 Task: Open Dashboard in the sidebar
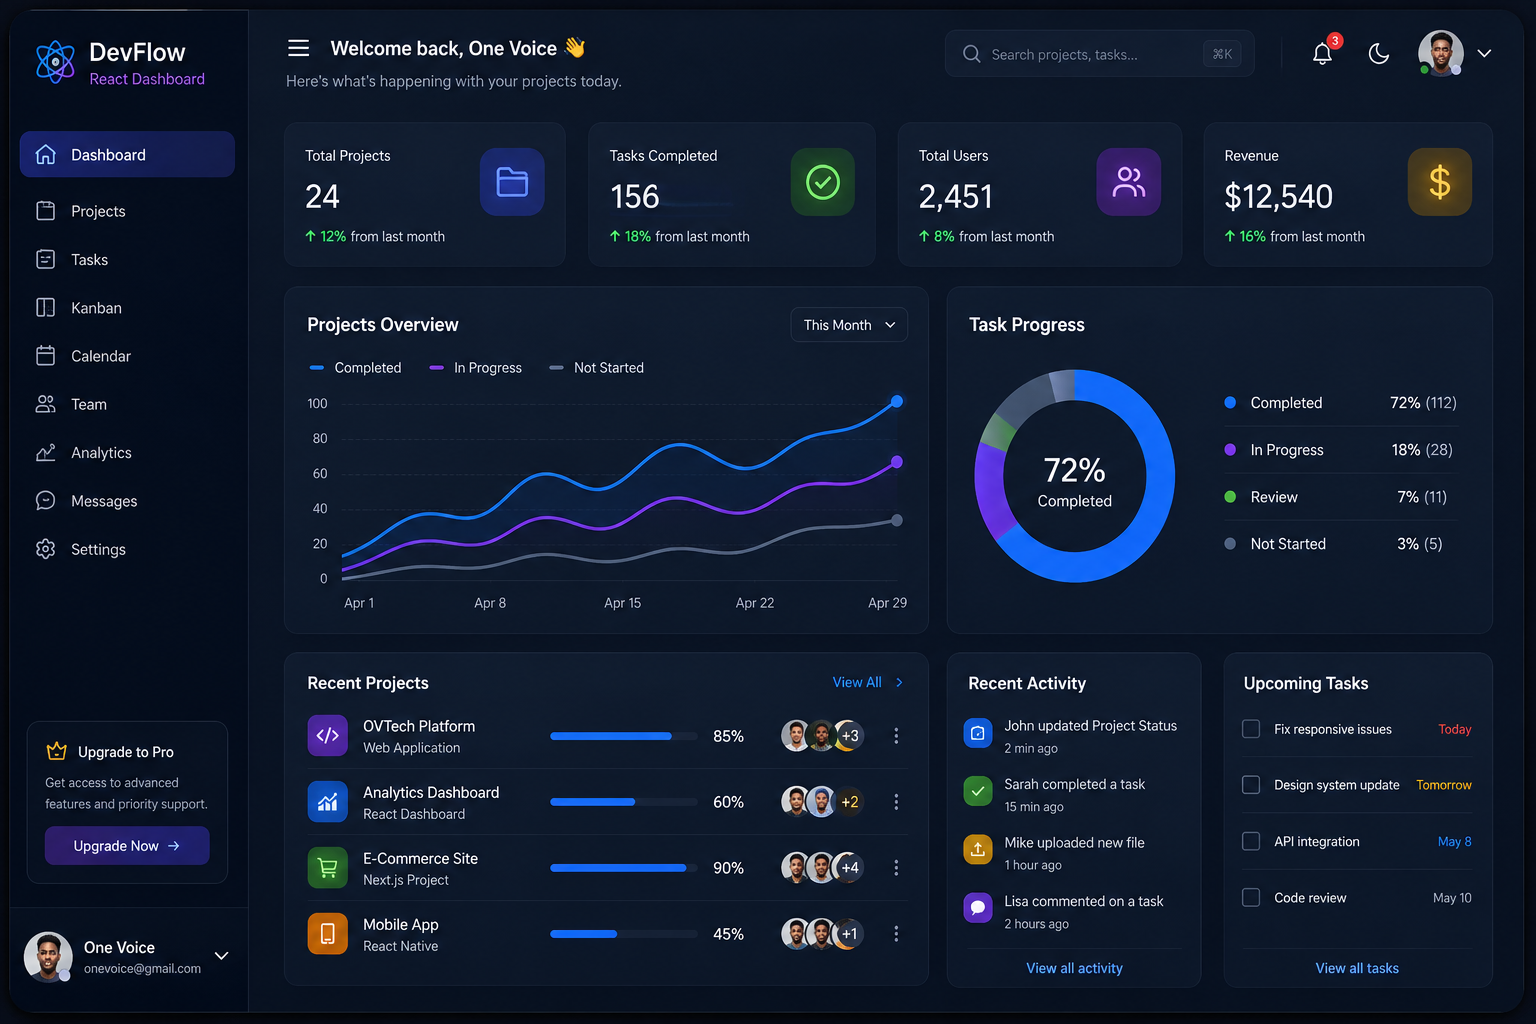coord(127,155)
